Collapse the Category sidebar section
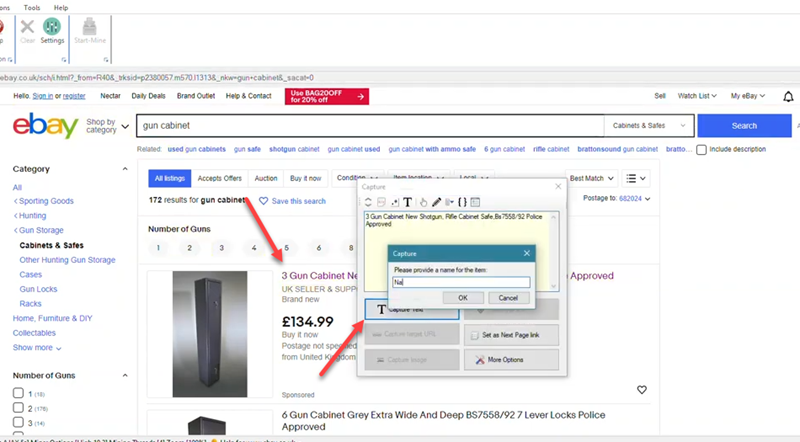 pos(125,169)
